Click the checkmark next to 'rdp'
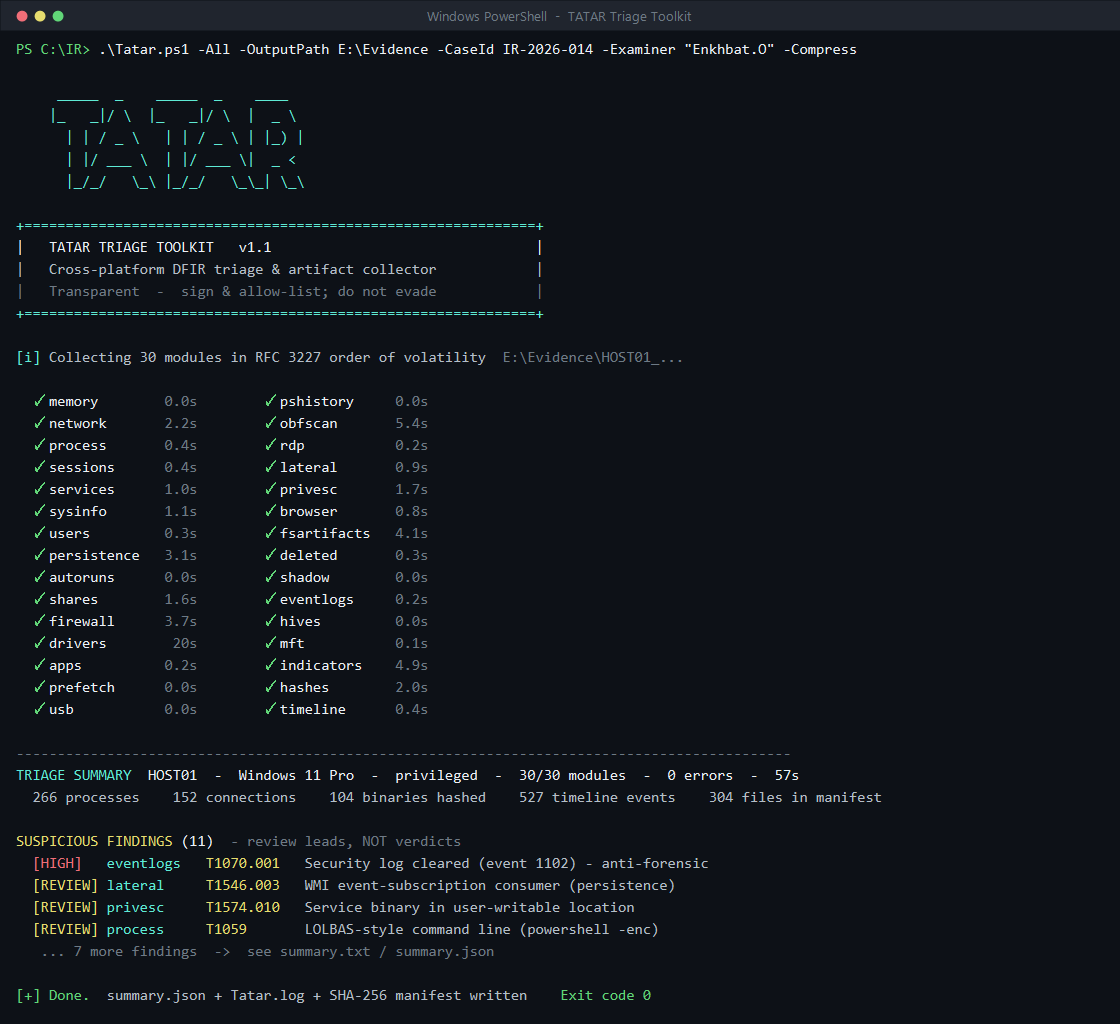This screenshot has width=1120, height=1024. point(271,446)
